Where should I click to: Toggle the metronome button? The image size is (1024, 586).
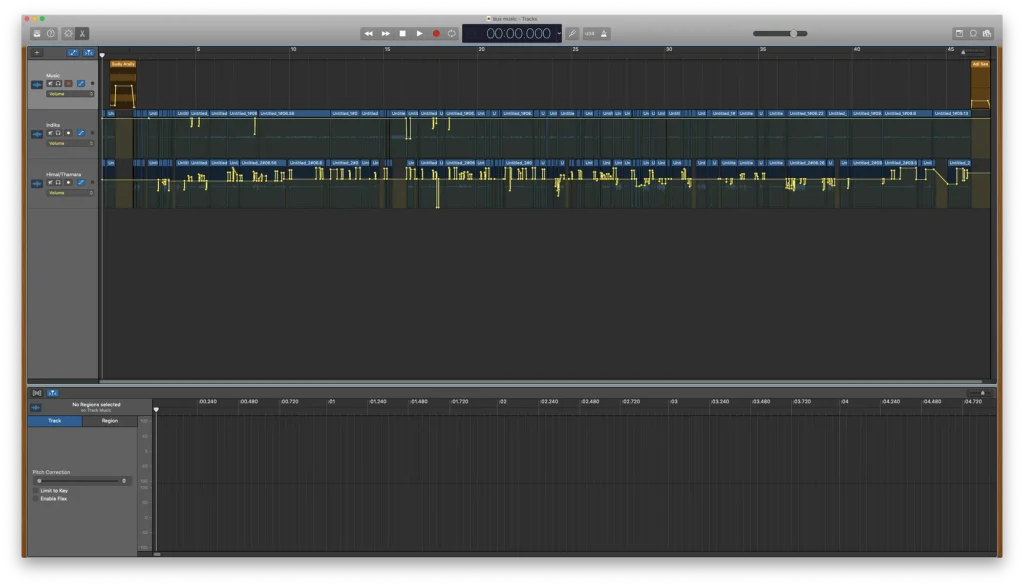pos(604,34)
